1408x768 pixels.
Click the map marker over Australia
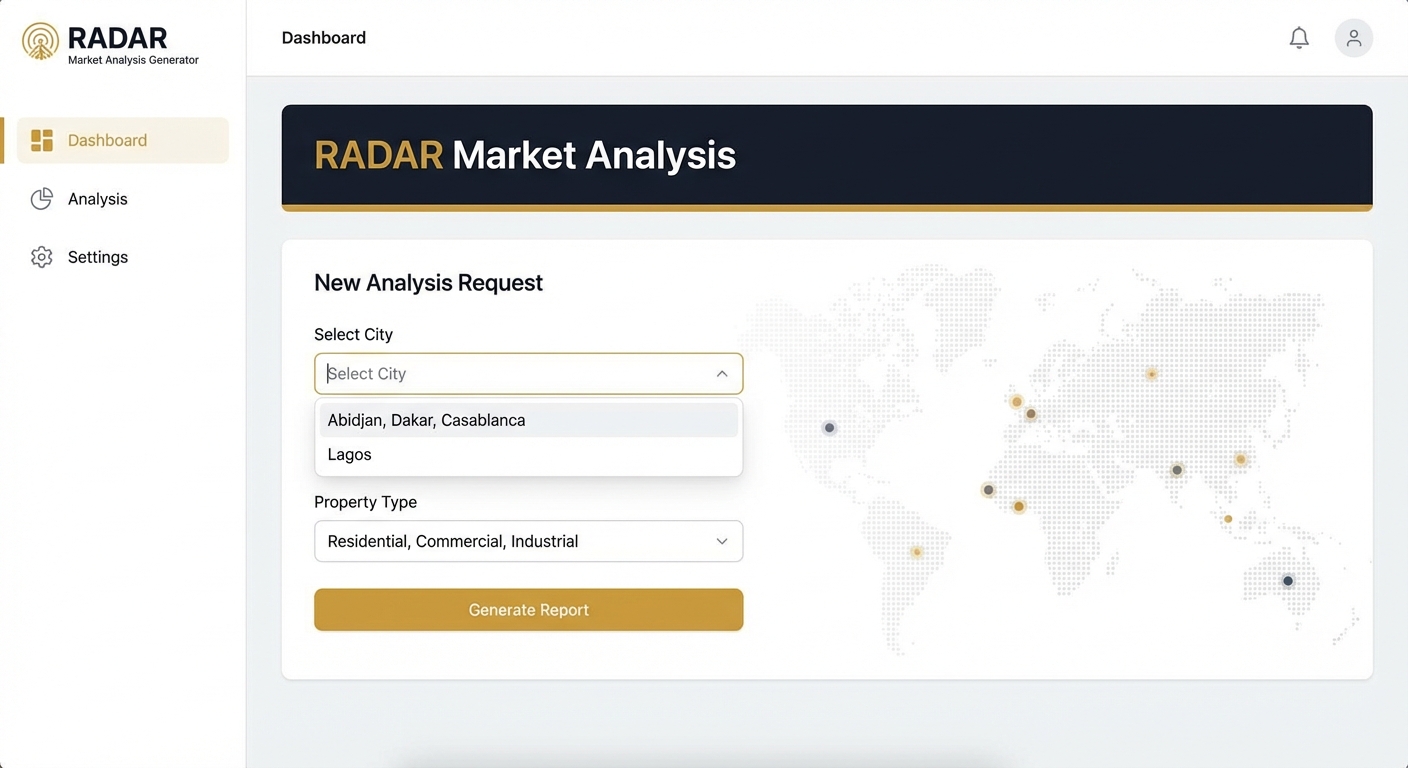[1288, 581]
